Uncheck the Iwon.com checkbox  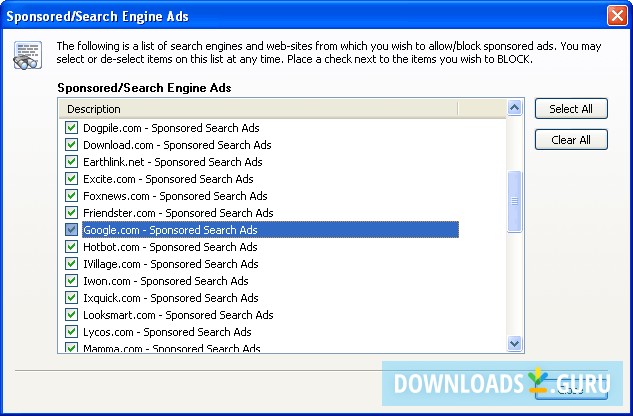click(x=71, y=281)
